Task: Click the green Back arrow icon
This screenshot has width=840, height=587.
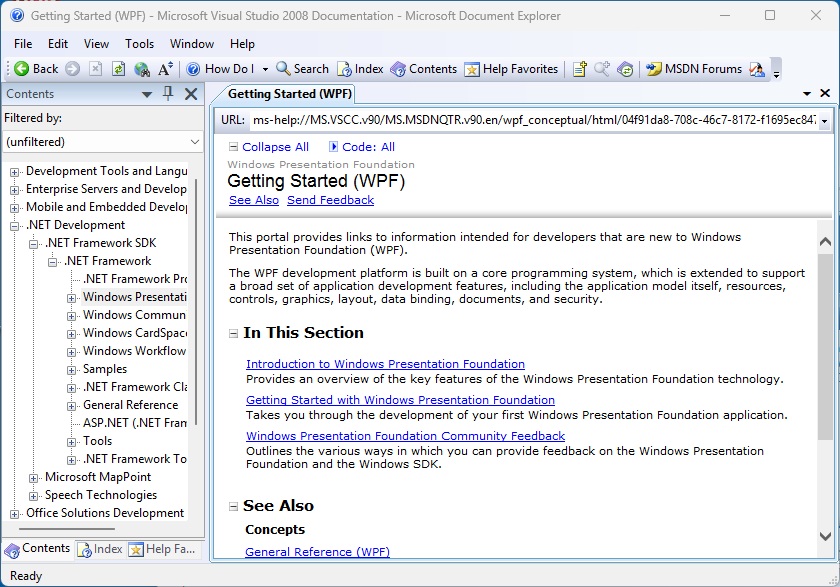Action: pos(22,69)
